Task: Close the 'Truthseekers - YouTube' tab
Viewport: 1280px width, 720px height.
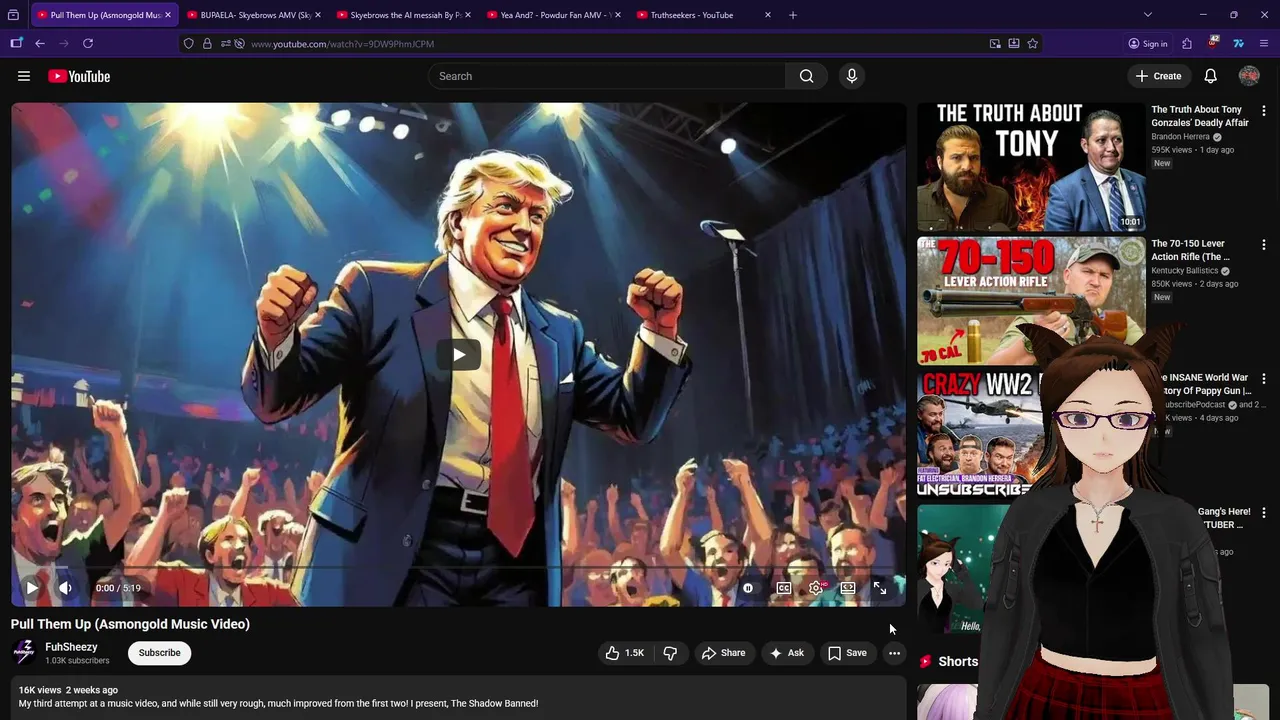Action: 768,15
